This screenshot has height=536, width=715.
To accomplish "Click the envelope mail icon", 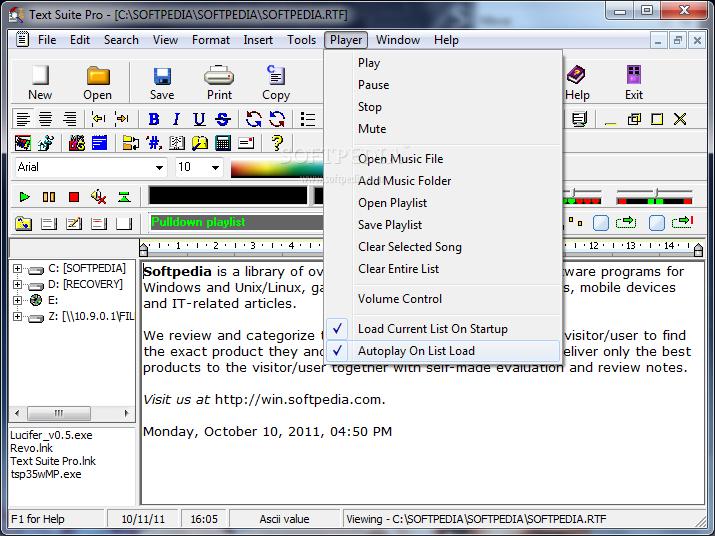I will point(246,143).
